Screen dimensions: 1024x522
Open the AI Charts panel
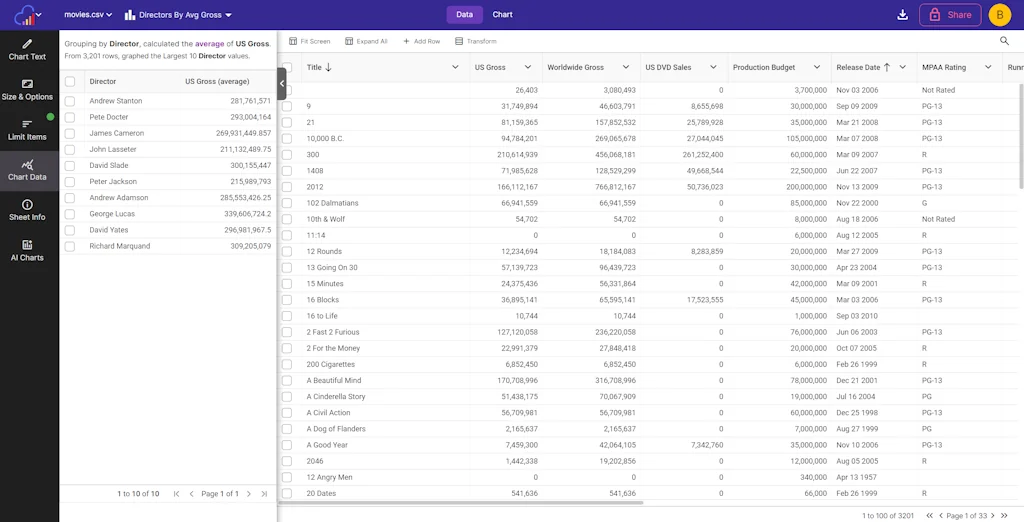pos(27,250)
